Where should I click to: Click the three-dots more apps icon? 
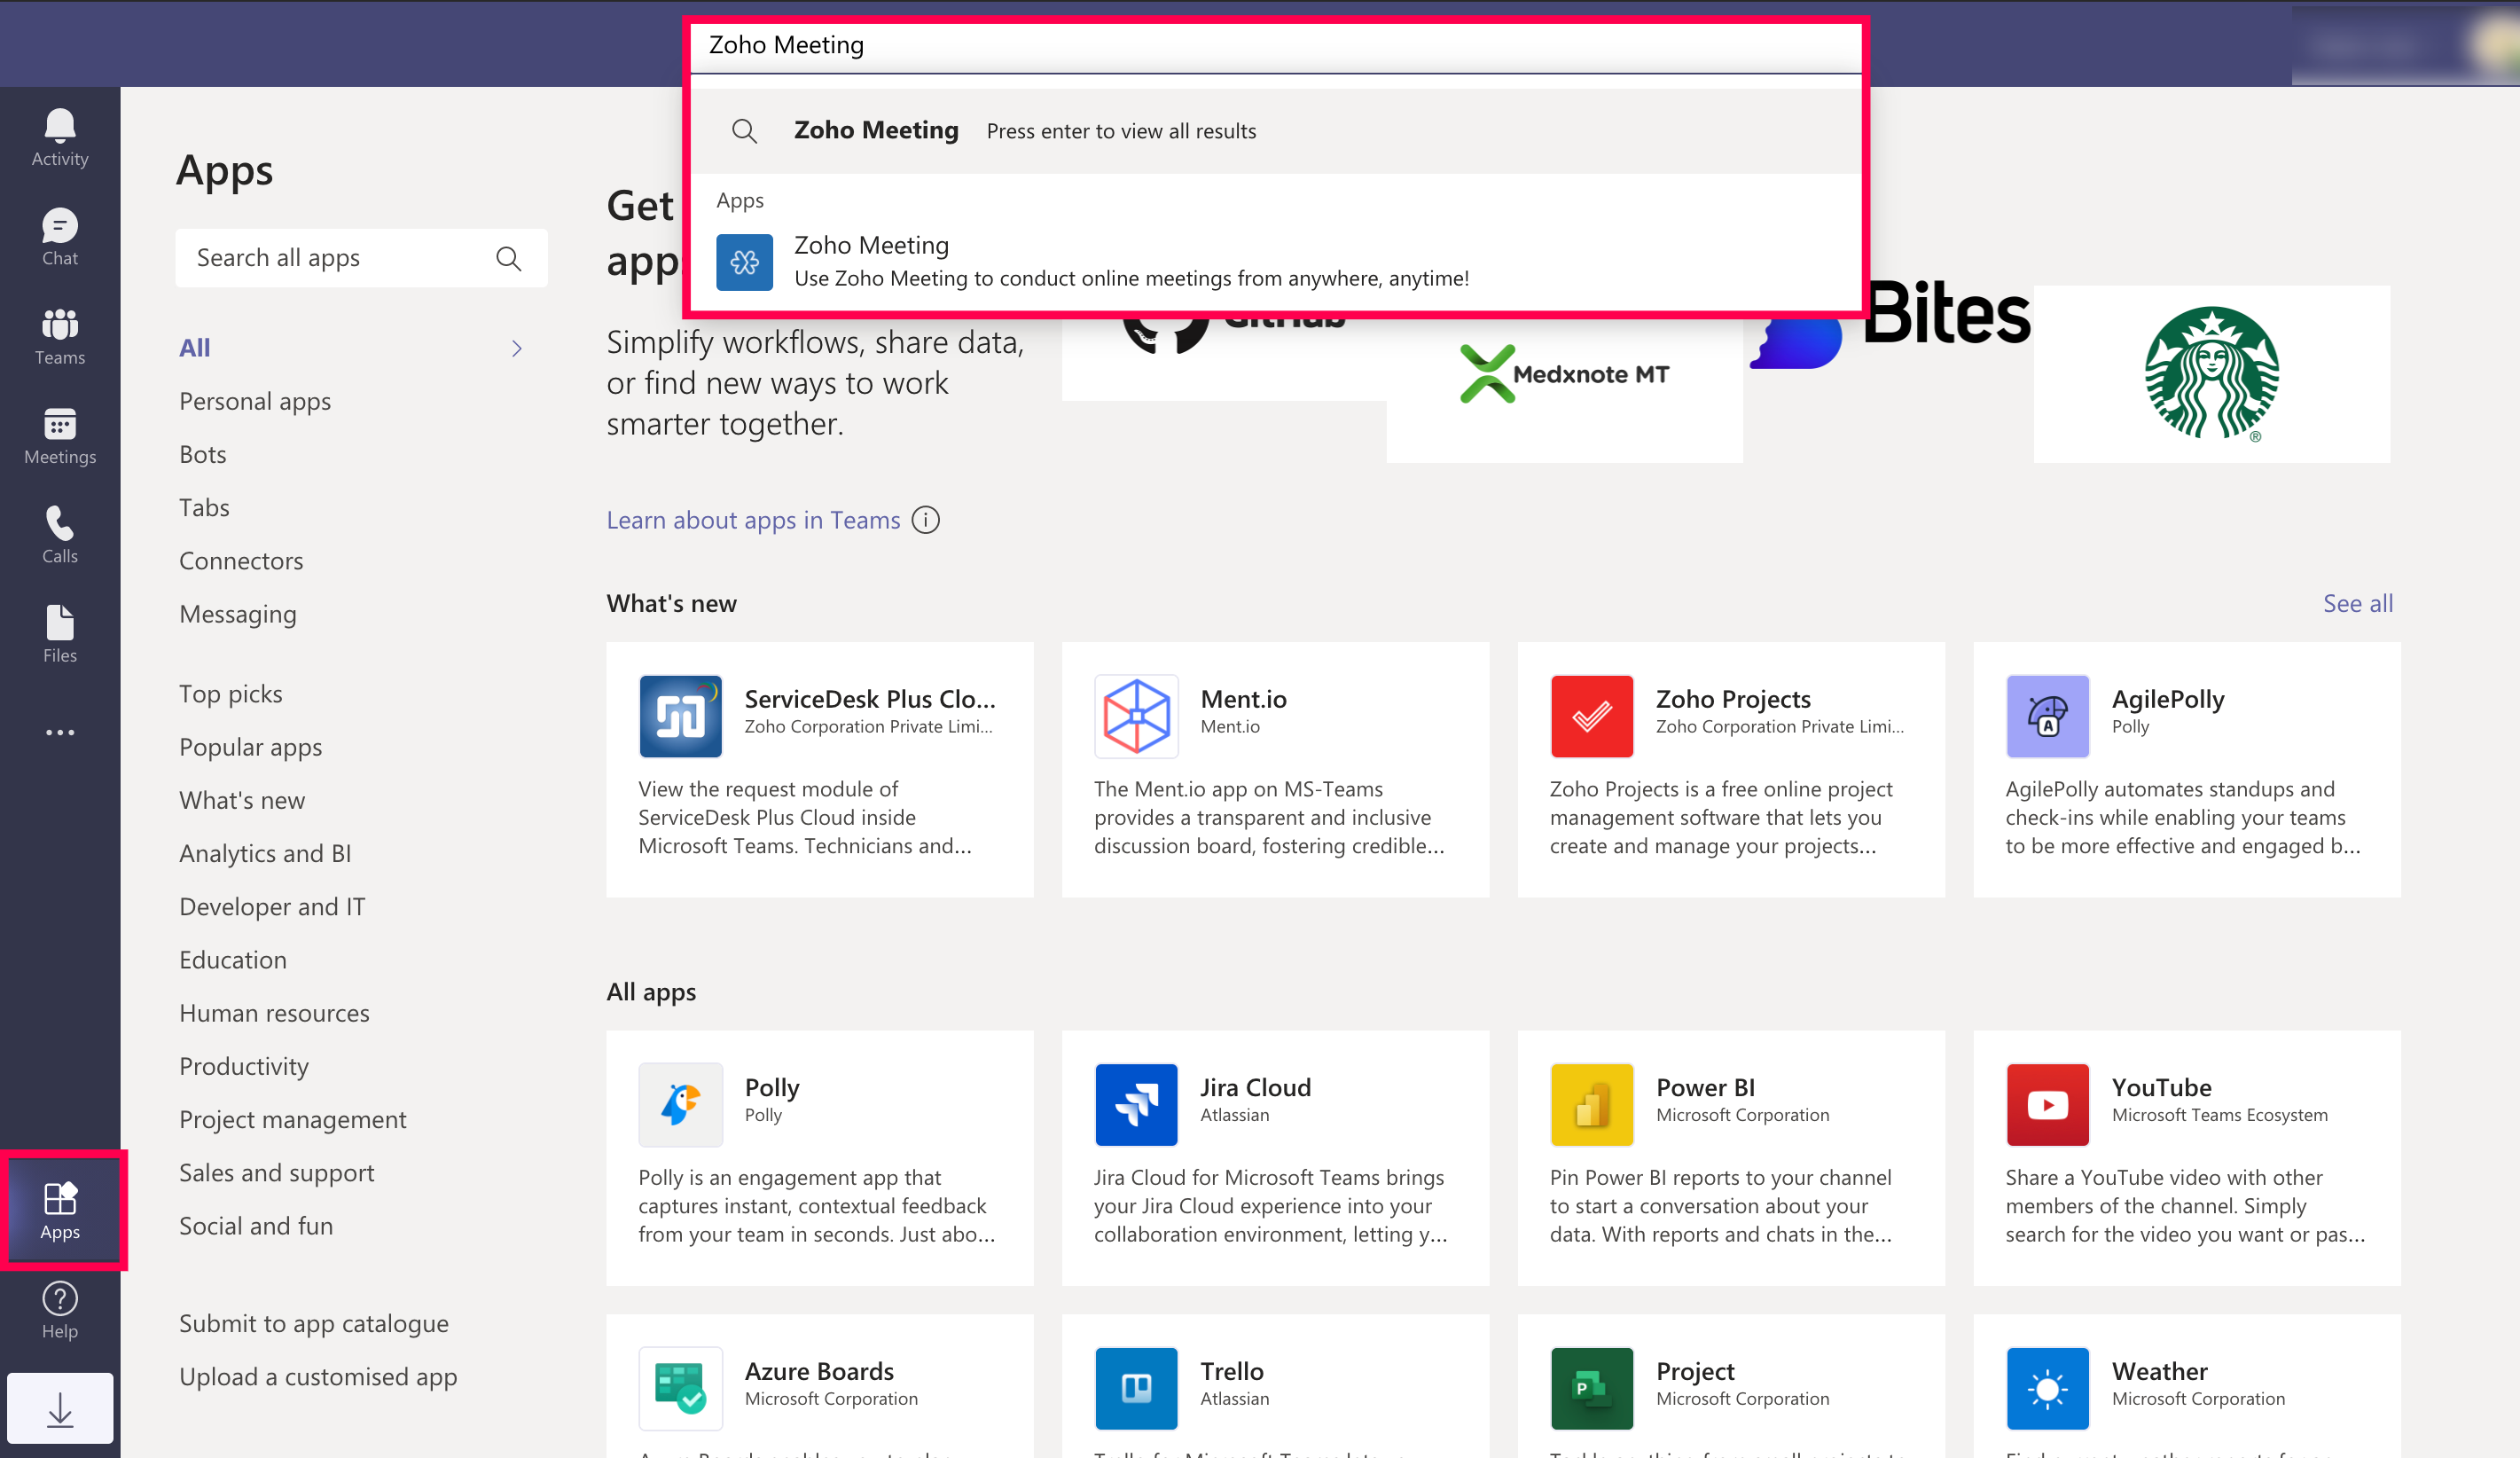click(59, 732)
